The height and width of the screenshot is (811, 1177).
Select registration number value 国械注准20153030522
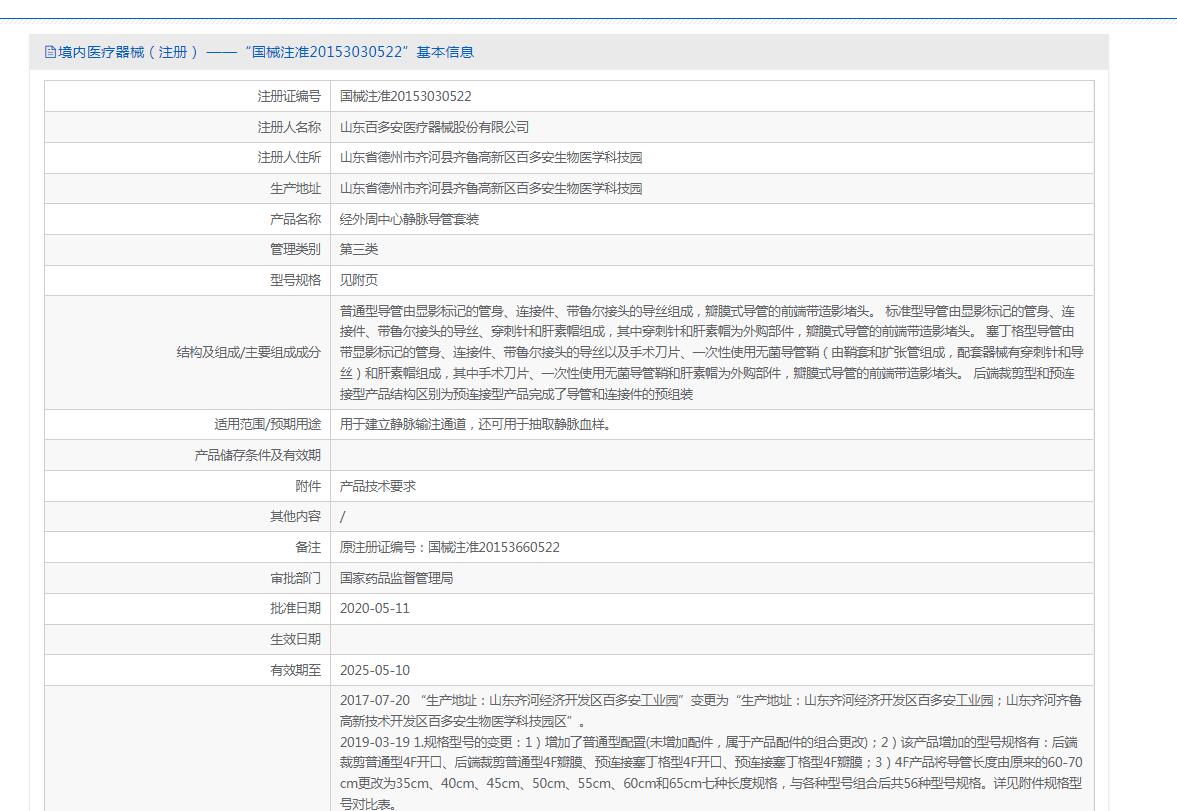405,96
